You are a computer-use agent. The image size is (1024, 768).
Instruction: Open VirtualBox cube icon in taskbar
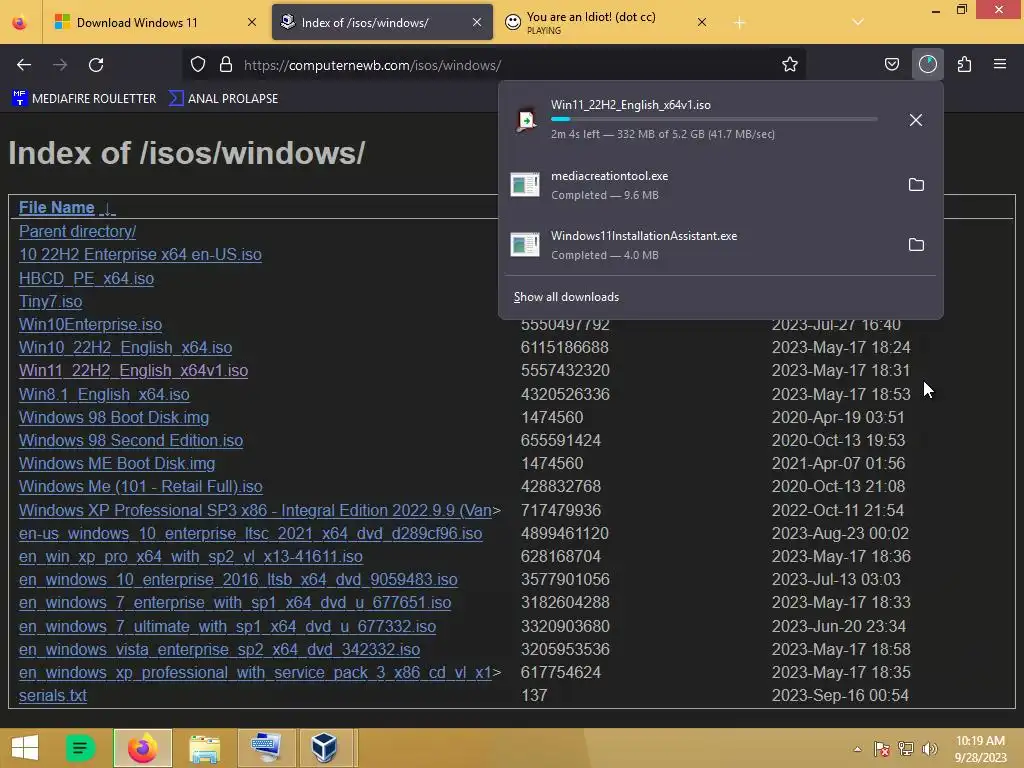pos(324,748)
